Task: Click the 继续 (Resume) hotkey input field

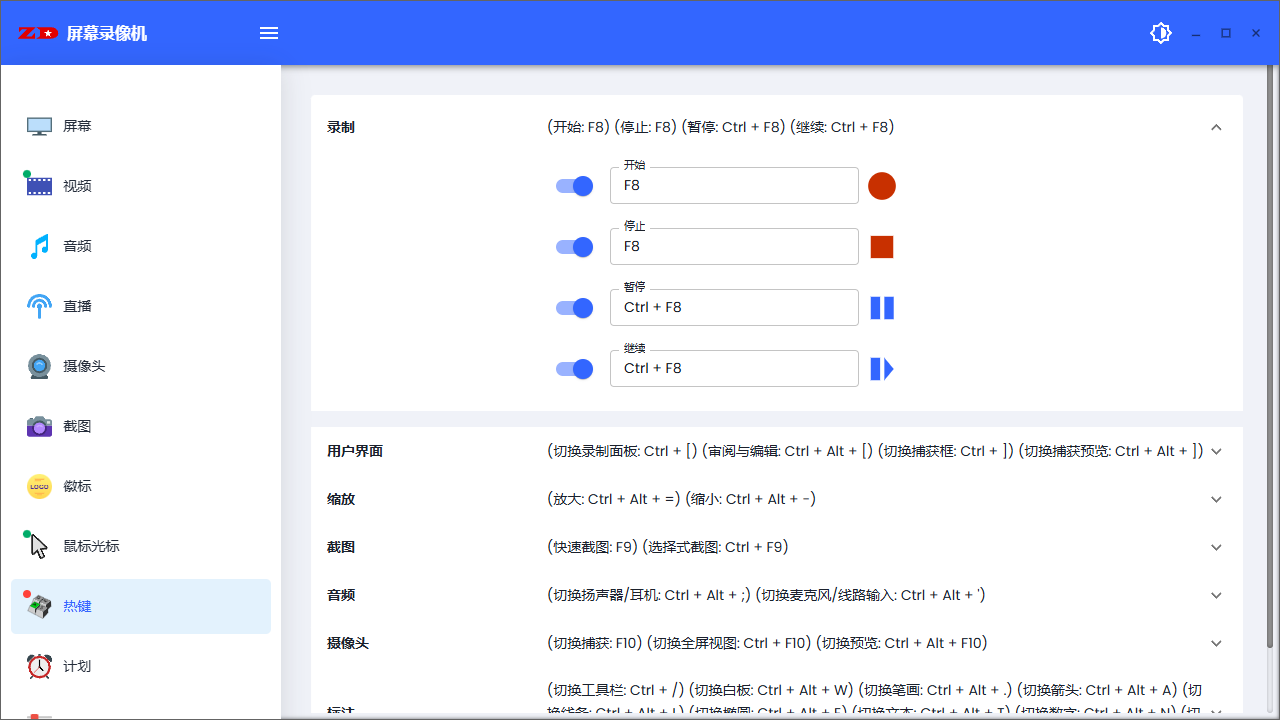Action: point(734,368)
